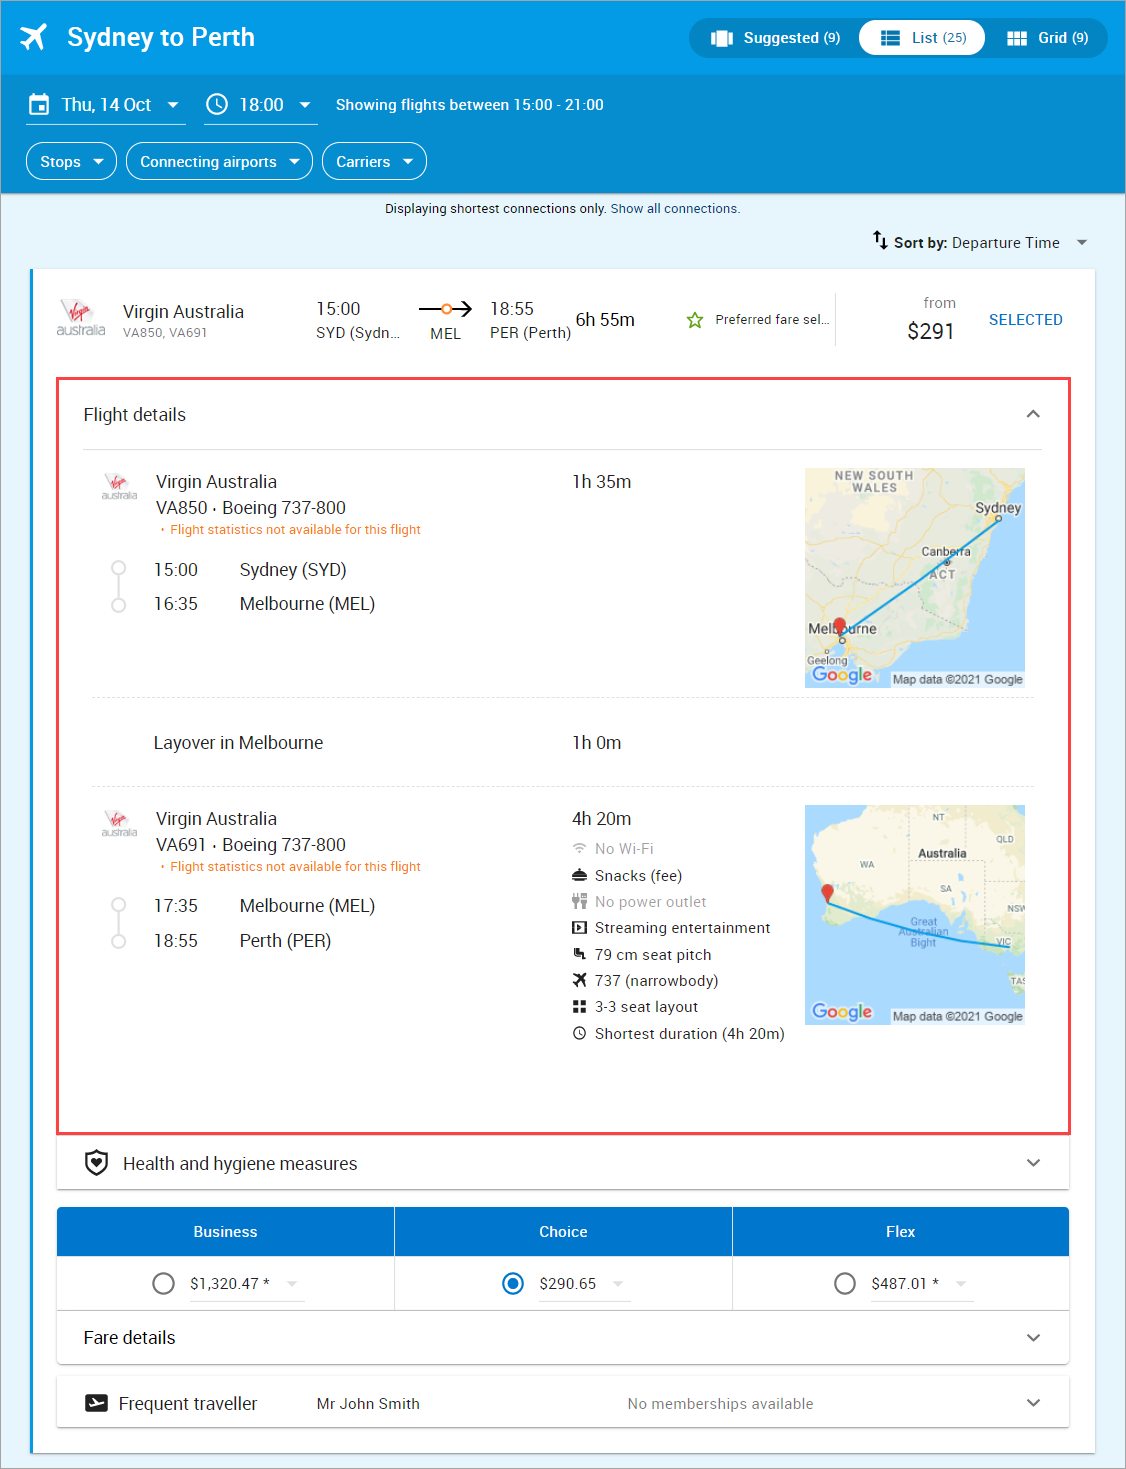Click the sort arrows icon by Sort by

(880, 241)
